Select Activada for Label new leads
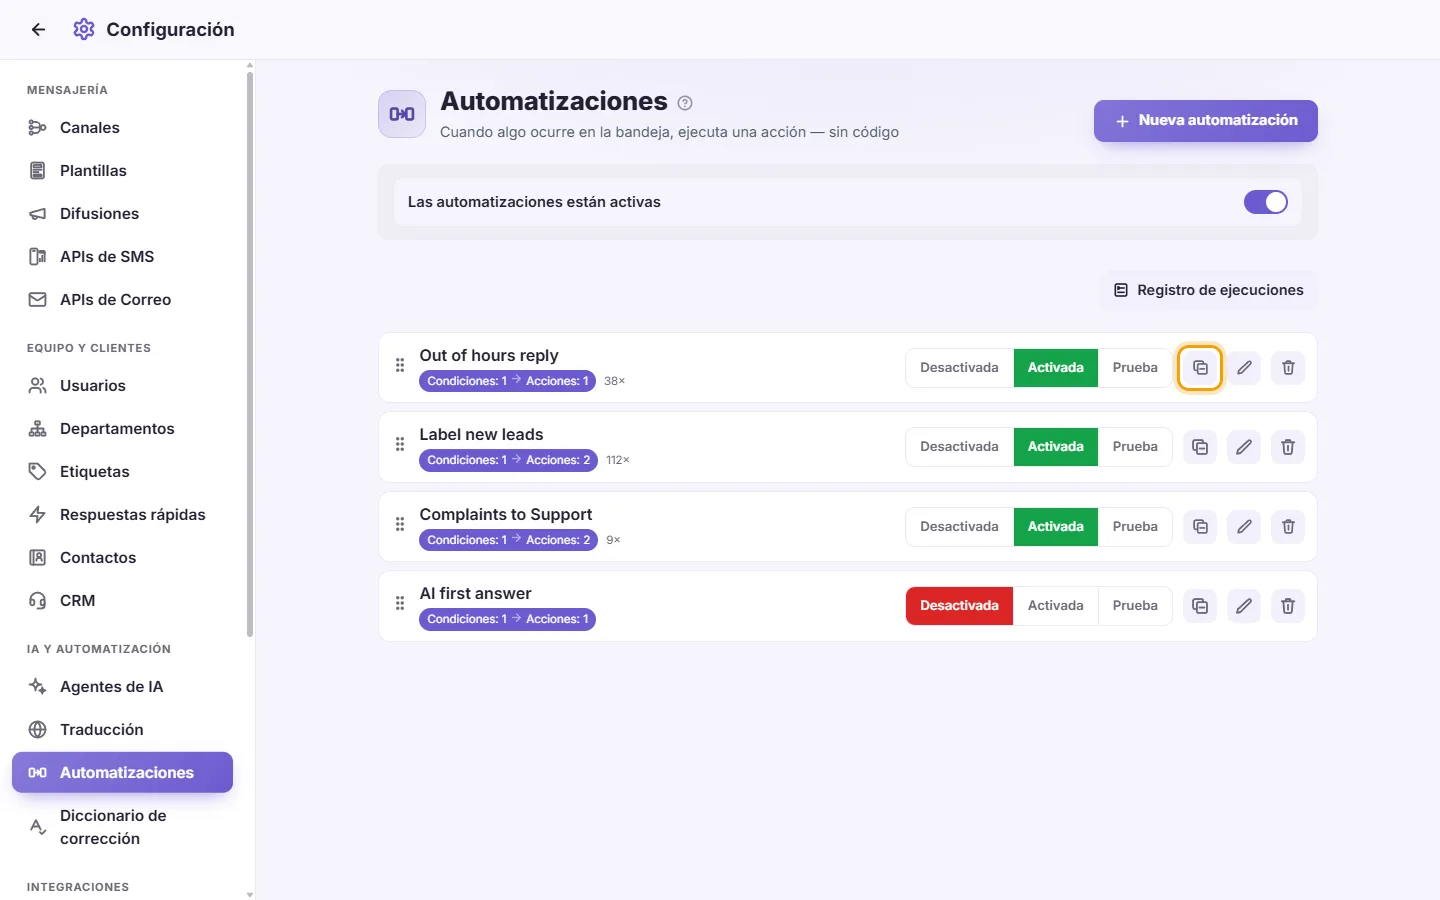This screenshot has width=1440, height=900. (1056, 447)
